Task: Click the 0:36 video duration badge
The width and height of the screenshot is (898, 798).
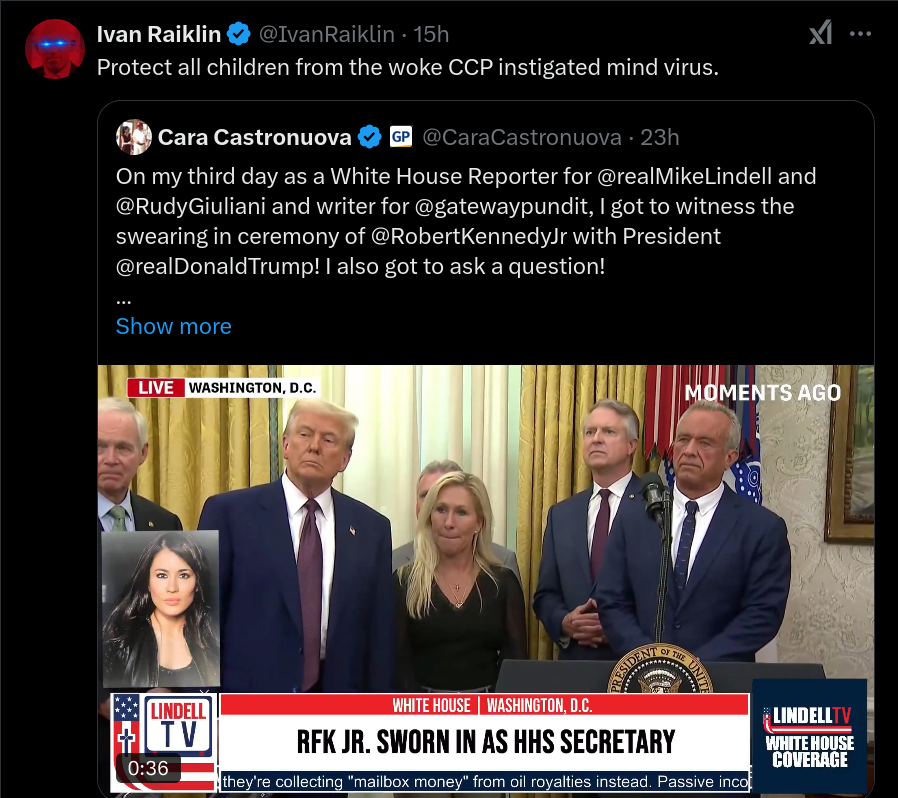Action: tap(148, 768)
